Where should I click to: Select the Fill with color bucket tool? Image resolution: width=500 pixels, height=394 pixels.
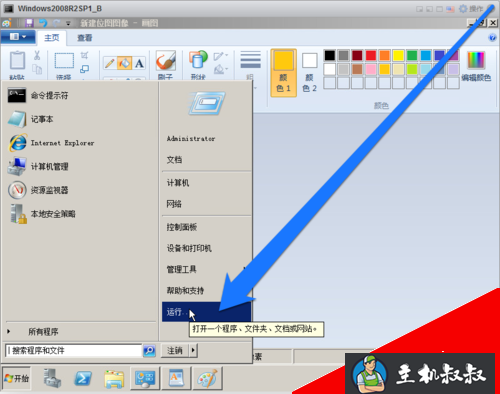(x=124, y=63)
